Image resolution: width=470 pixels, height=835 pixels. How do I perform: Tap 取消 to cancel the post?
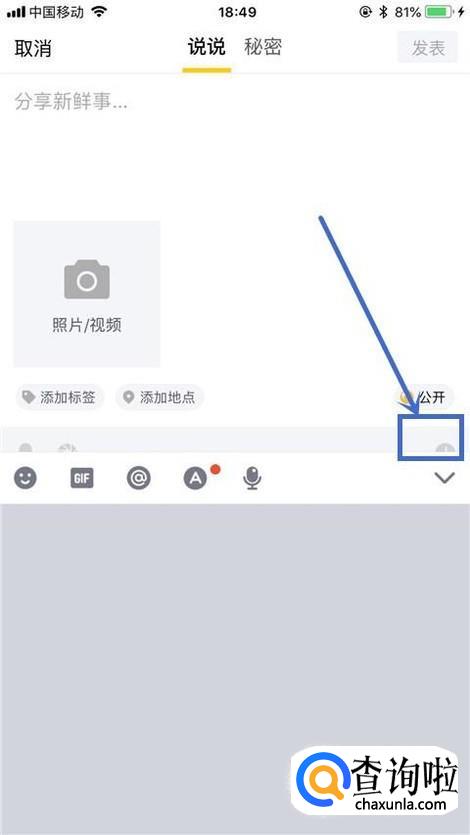point(33,48)
